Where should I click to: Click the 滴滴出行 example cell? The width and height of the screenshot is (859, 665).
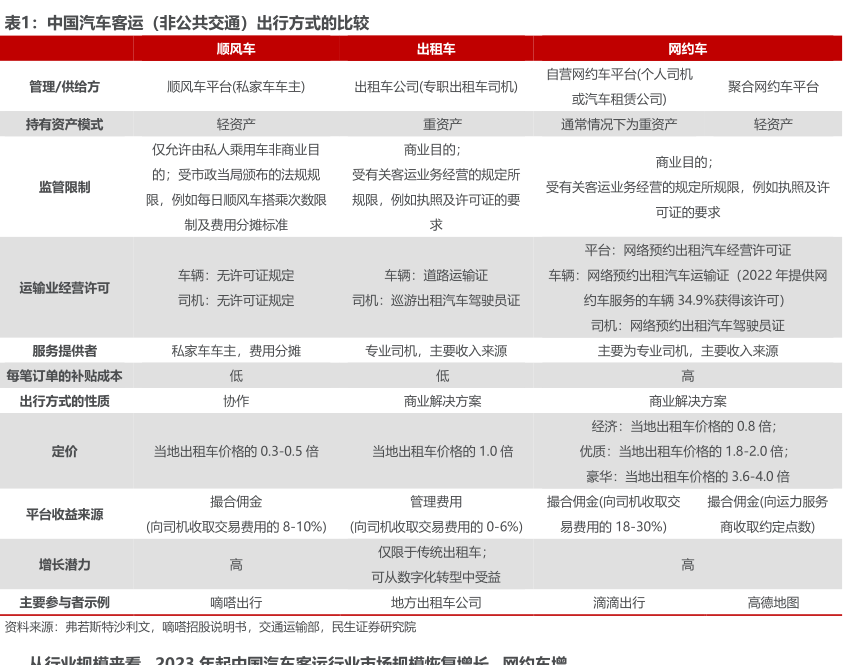click(618, 602)
